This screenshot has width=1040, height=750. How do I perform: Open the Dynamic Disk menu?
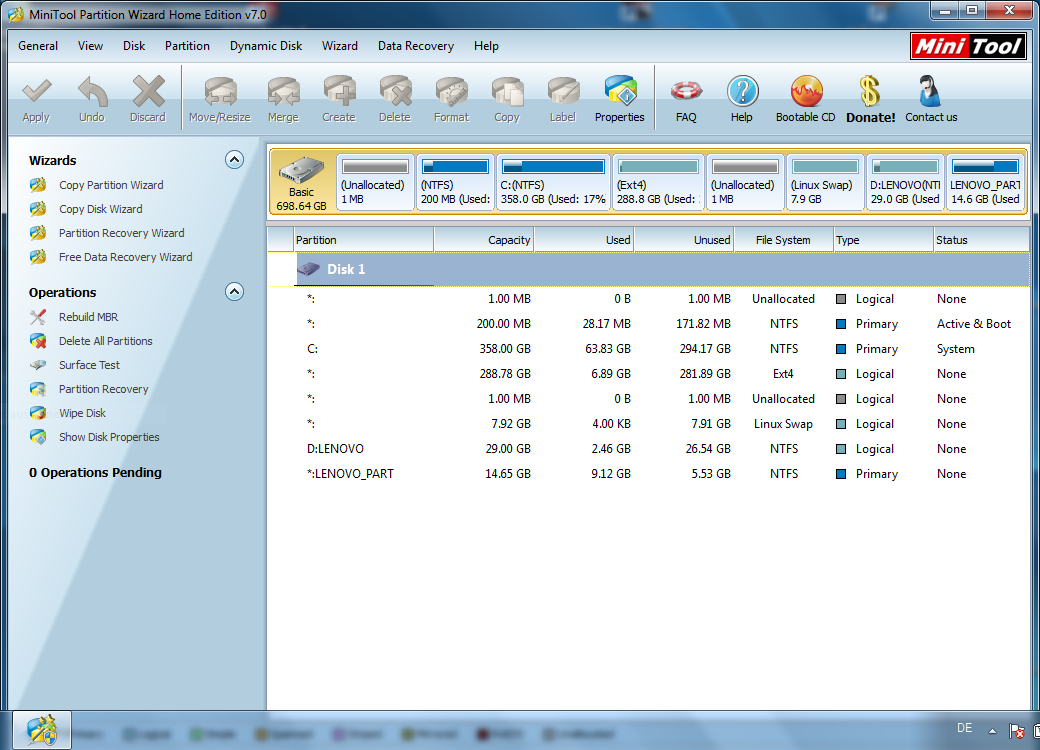click(266, 46)
